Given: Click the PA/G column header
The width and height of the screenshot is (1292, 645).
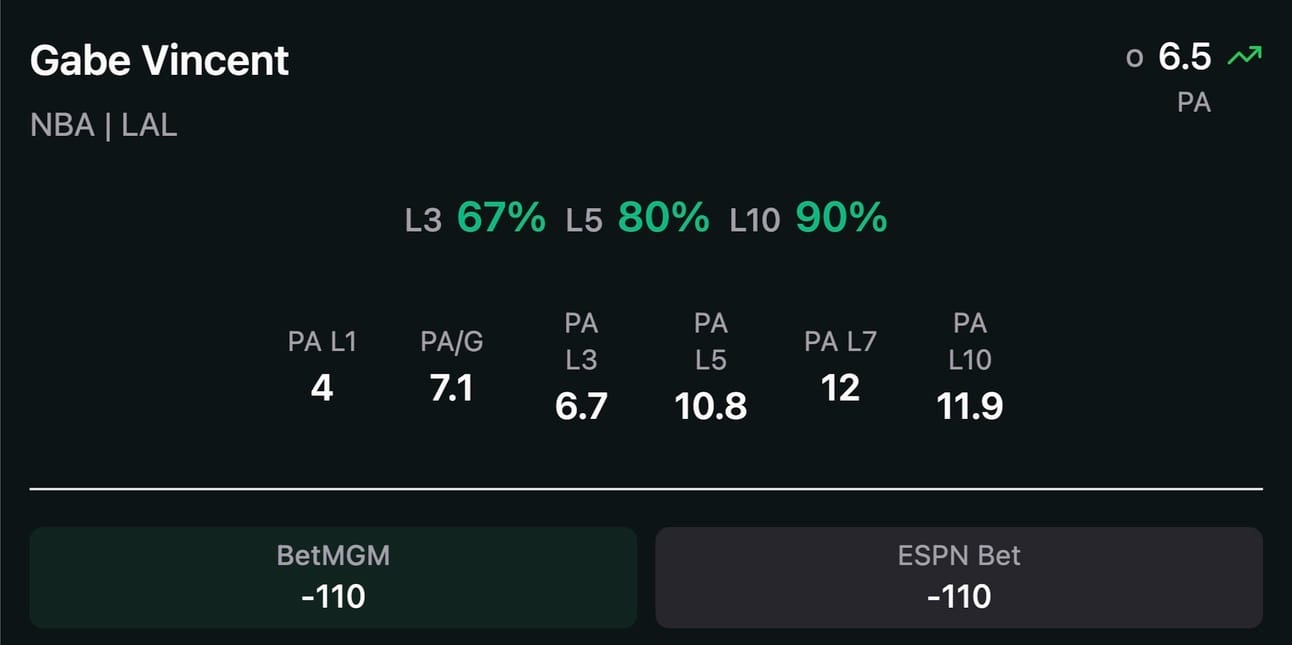Looking at the screenshot, I should tap(451, 341).
